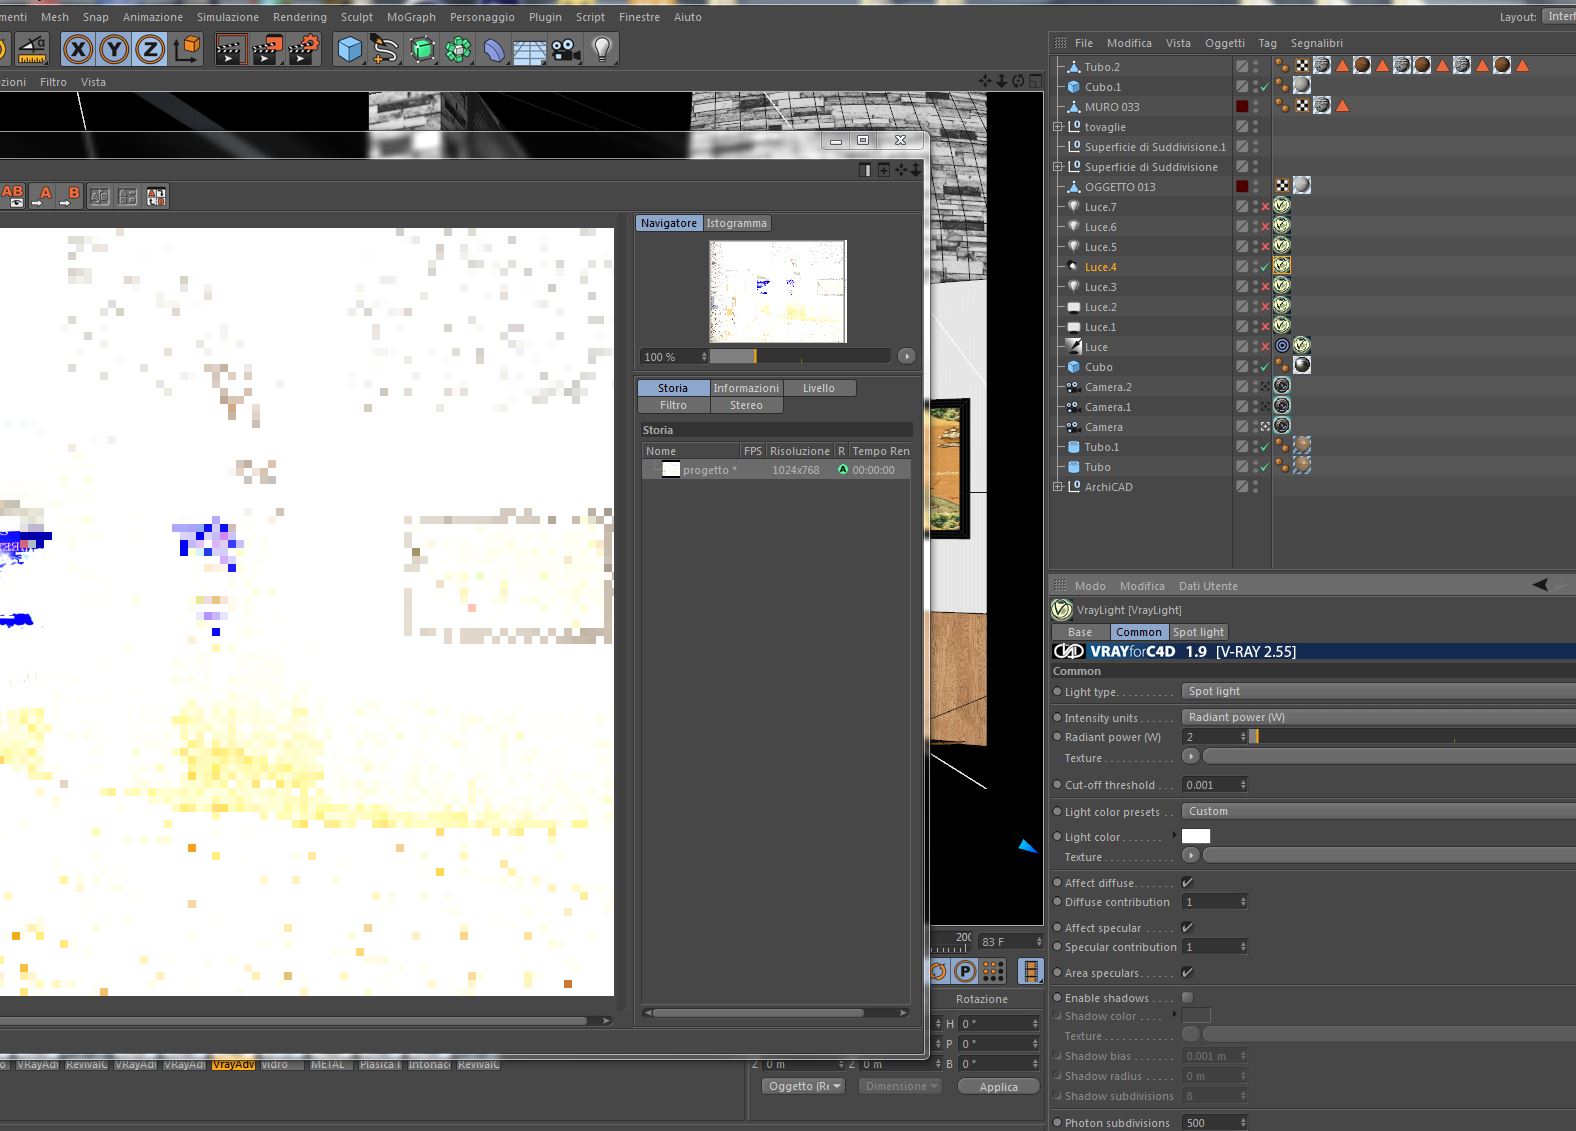This screenshot has height=1131, width=1576.
Task: Toggle the Z axis lock icon
Action: (150, 49)
